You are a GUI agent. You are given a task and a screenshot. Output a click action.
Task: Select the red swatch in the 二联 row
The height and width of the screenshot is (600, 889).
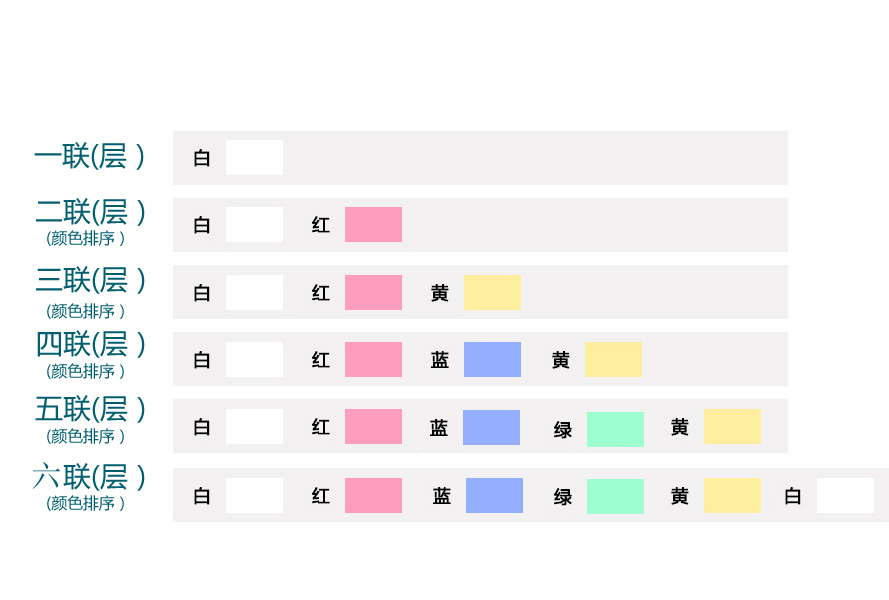(x=373, y=224)
